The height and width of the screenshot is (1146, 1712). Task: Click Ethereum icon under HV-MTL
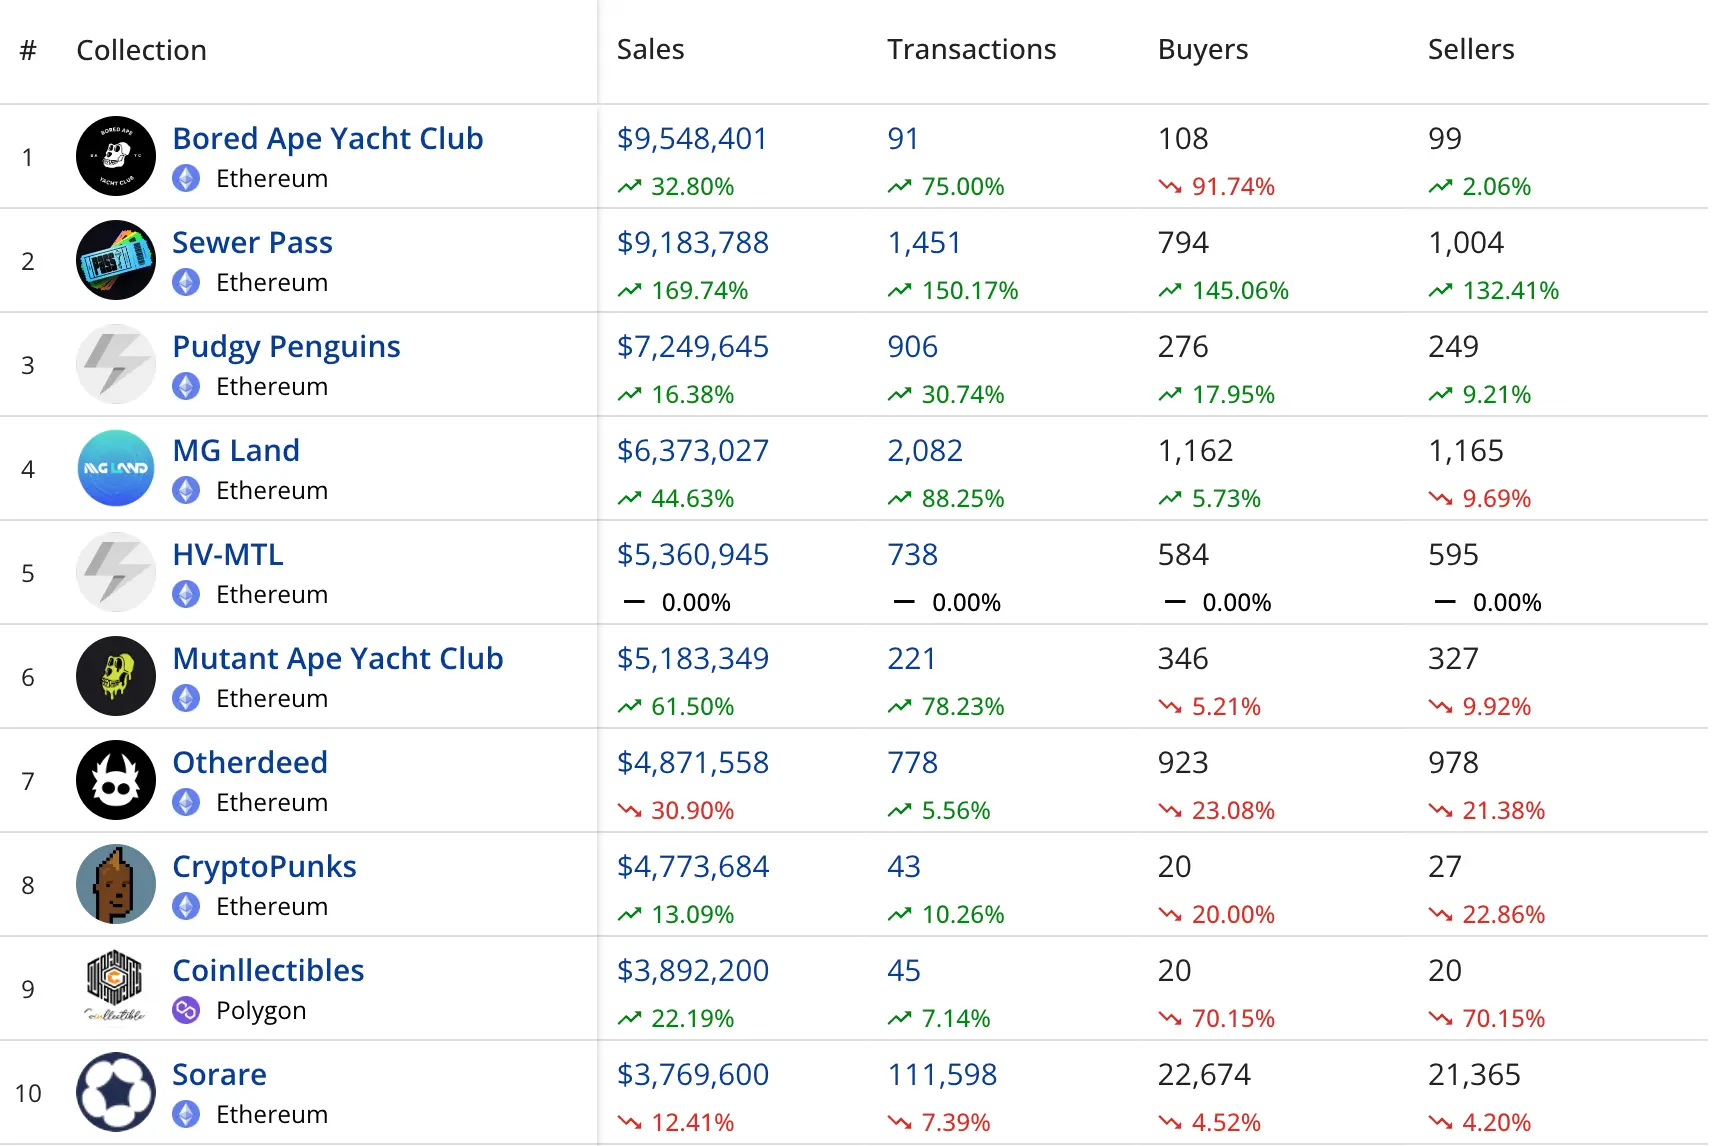[186, 594]
